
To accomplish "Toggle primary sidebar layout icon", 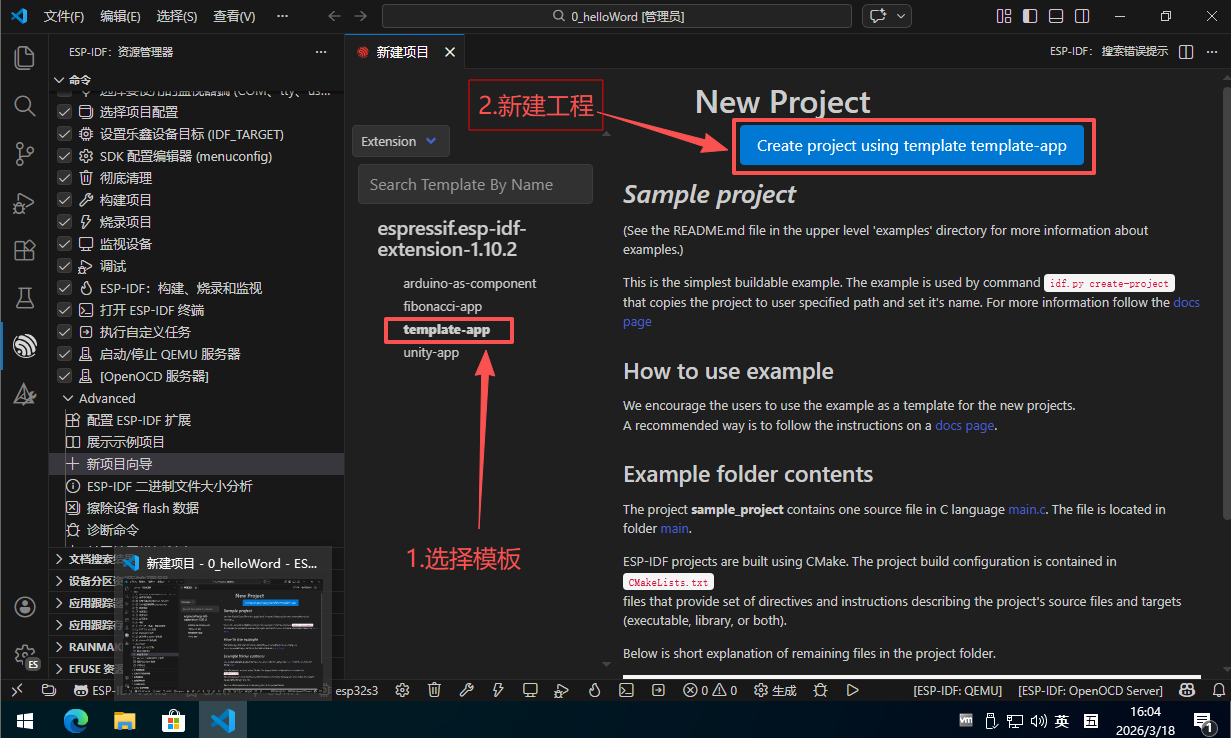I will 1030,16.
